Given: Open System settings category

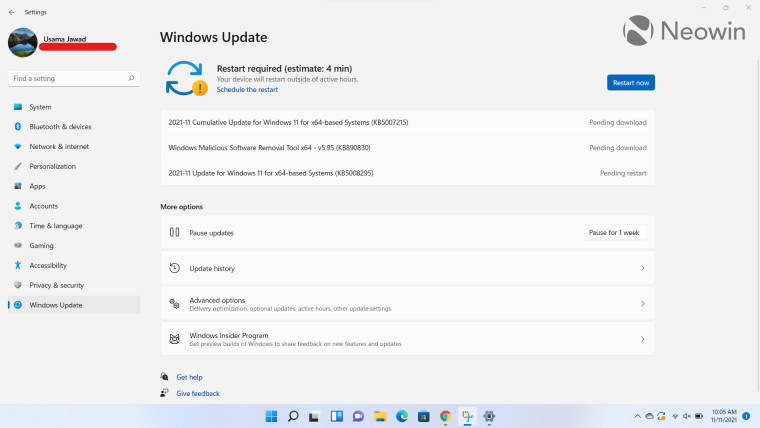Looking at the screenshot, I should click(74, 107).
